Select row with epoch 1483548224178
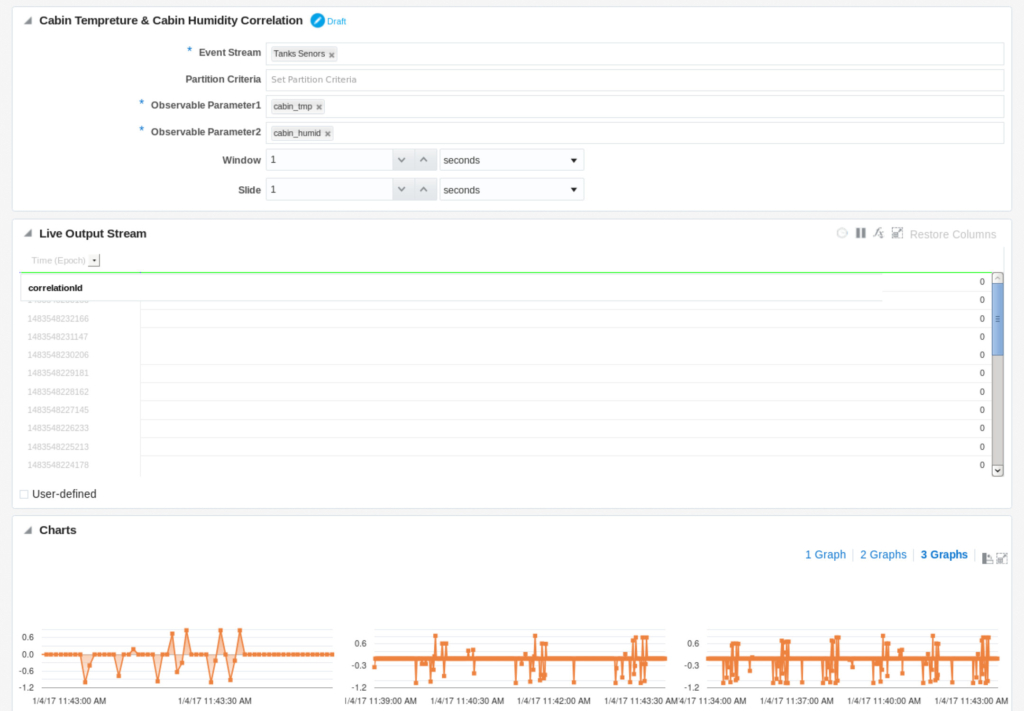This screenshot has height=711, width=1024. click(506, 465)
